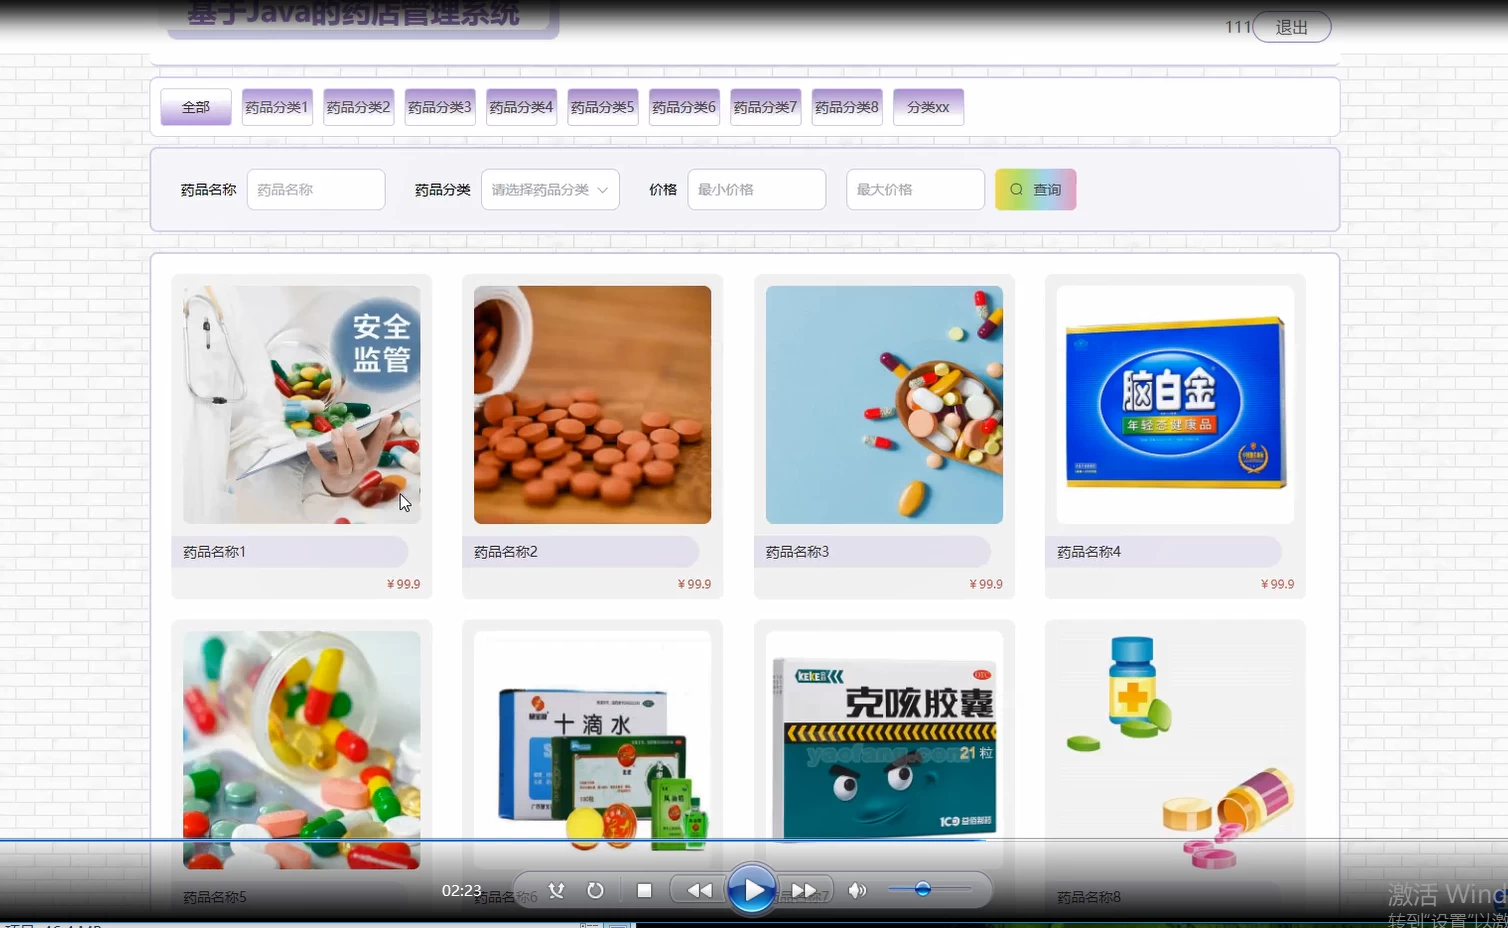Click the 药品名称3 product title
Image resolution: width=1508 pixels, height=928 pixels.
(797, 552)
